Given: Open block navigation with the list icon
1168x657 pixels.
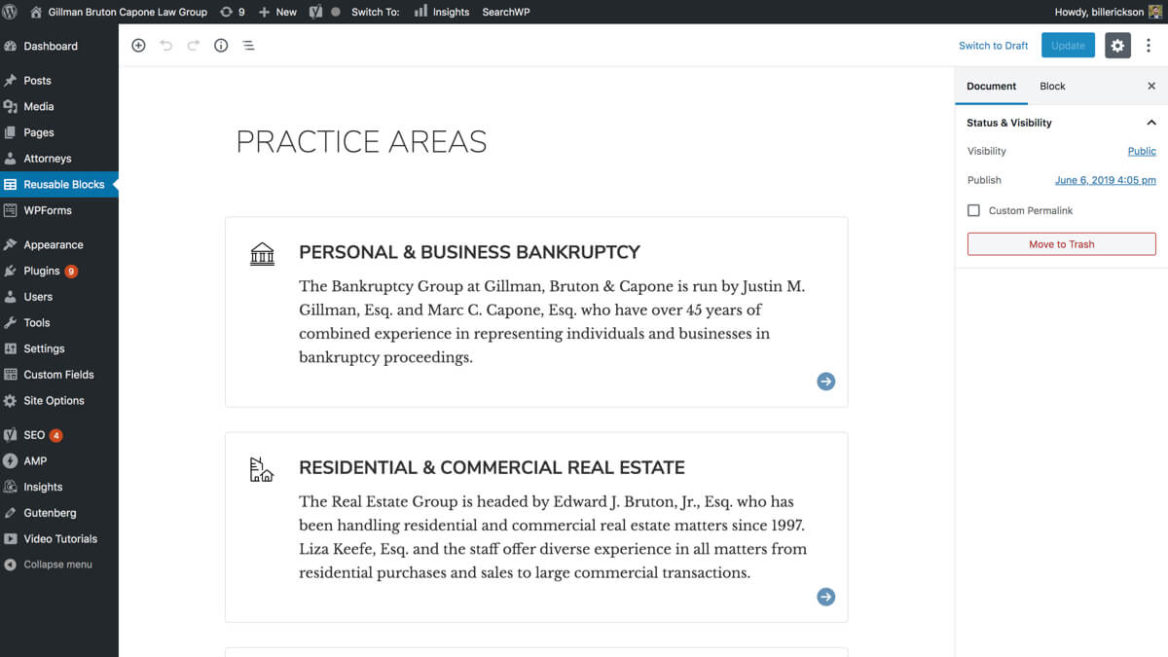Looking at the screenshot, I should 247,45.
